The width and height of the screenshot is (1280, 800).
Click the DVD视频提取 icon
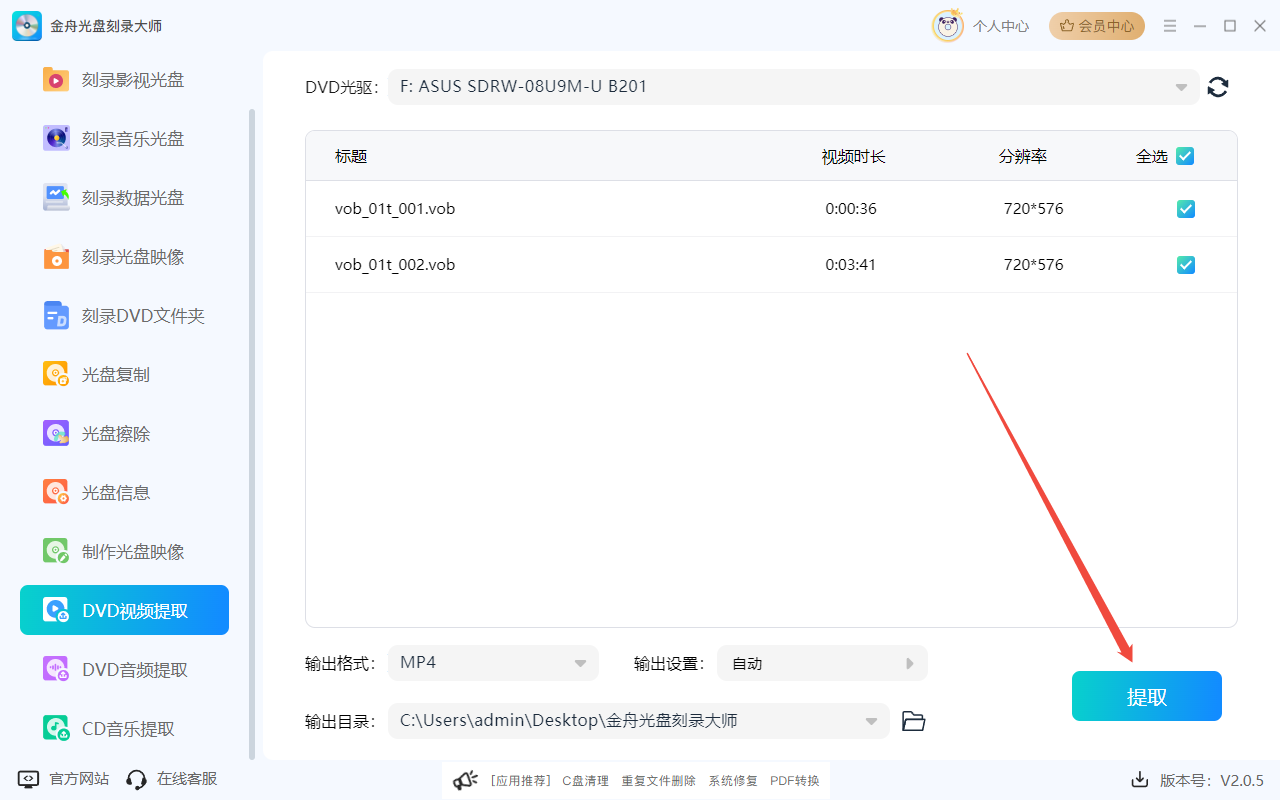click(x=56, y=611)
